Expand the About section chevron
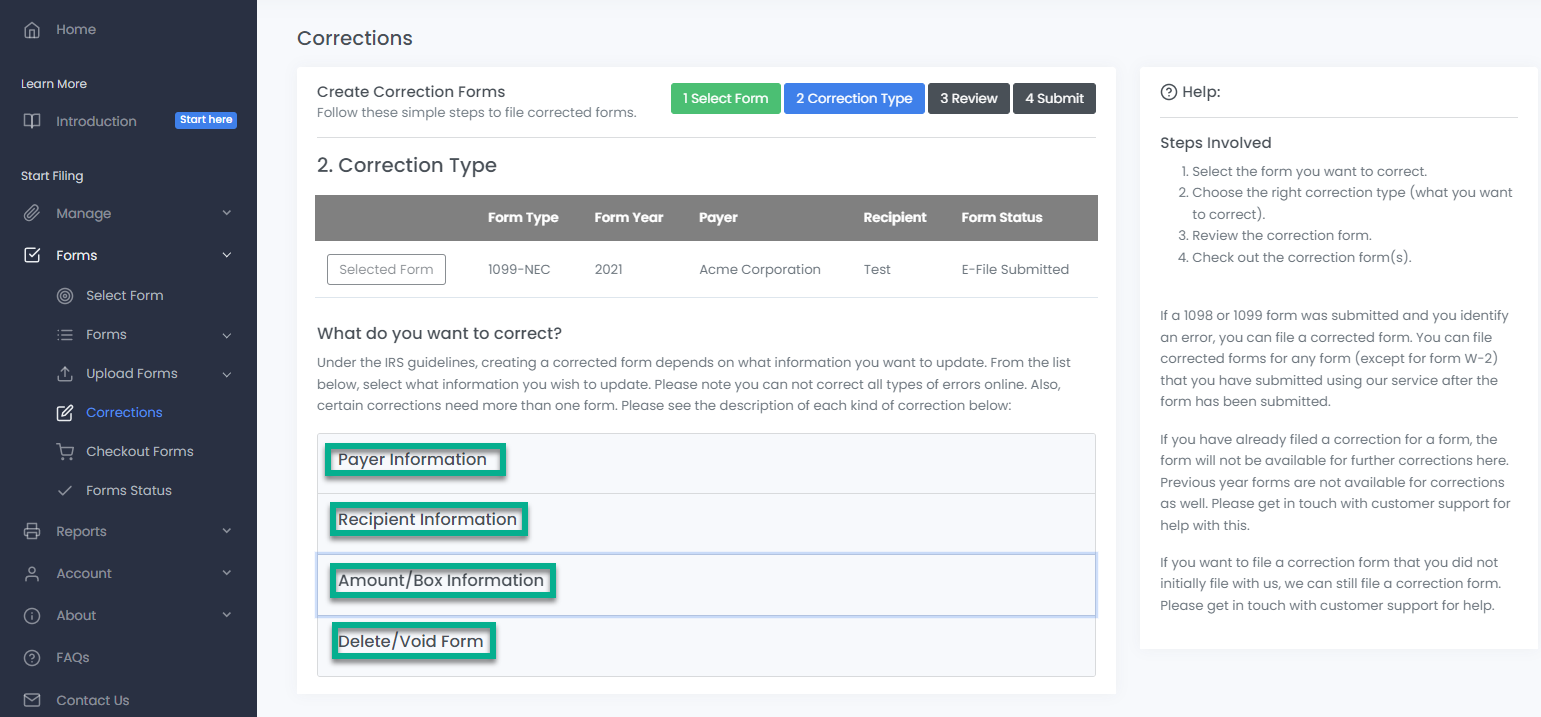Image resolution: width=1541 pixels, height=717 pixels. [x=227, y=615]
